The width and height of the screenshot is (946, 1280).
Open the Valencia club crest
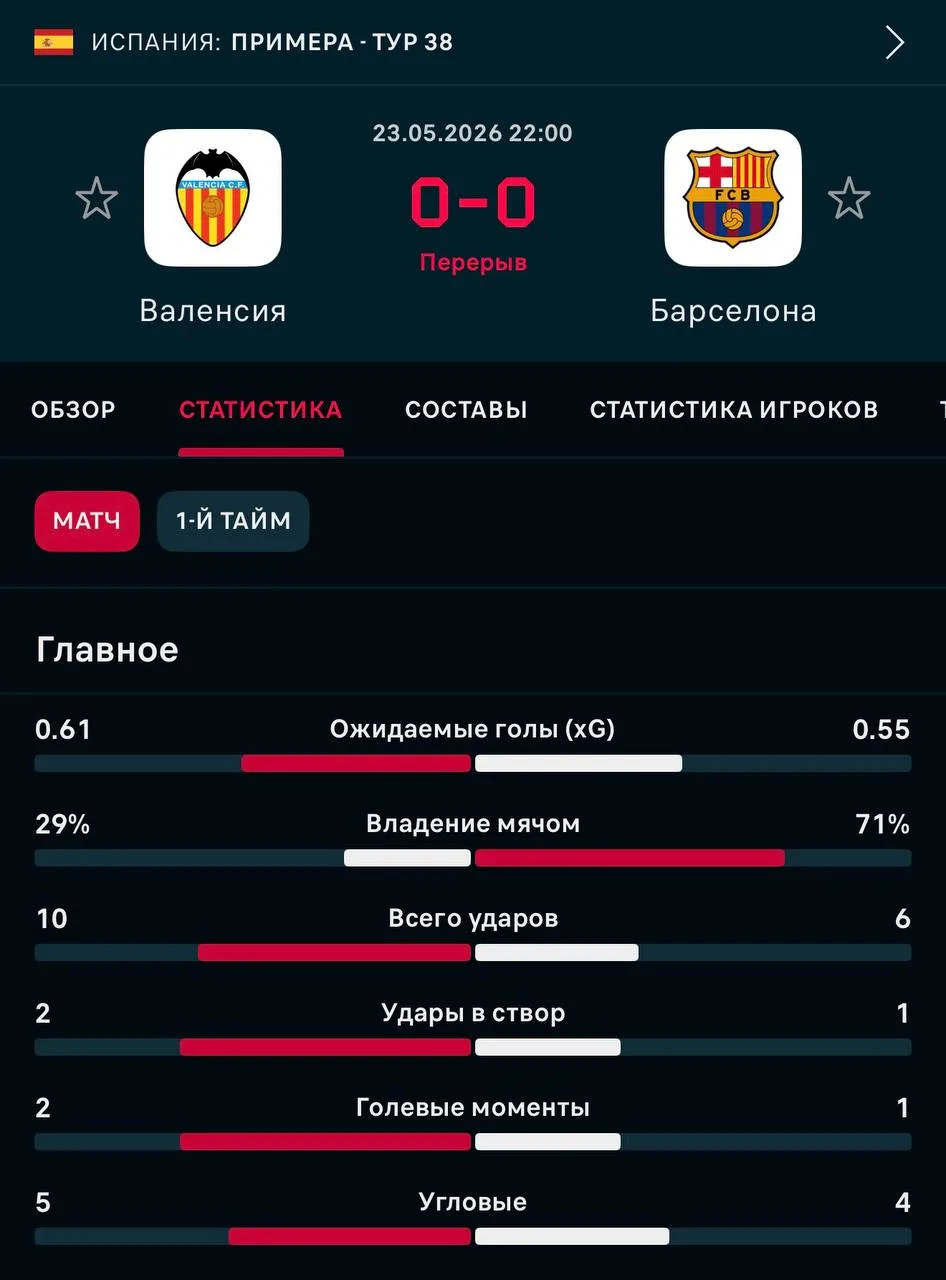tap(213, 198)
